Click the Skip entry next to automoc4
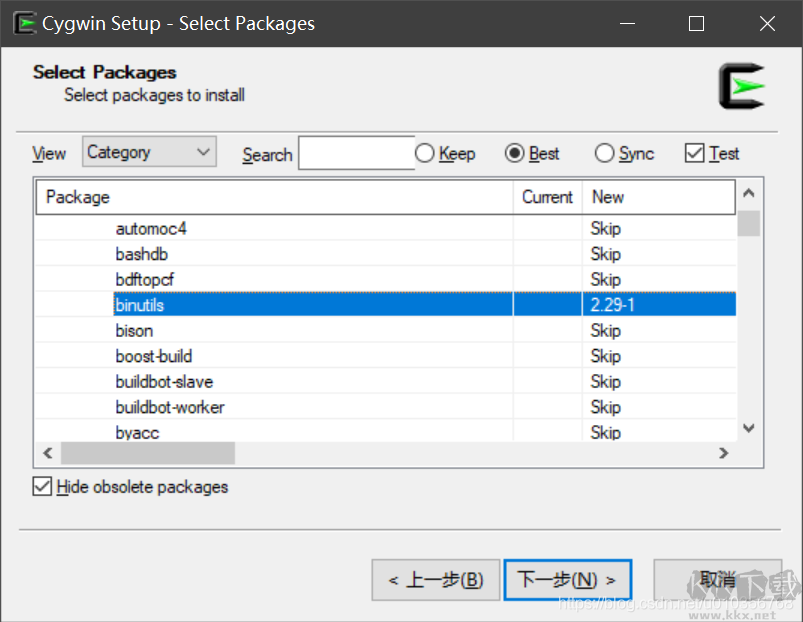The image size is (803, 622). point(605,228)
